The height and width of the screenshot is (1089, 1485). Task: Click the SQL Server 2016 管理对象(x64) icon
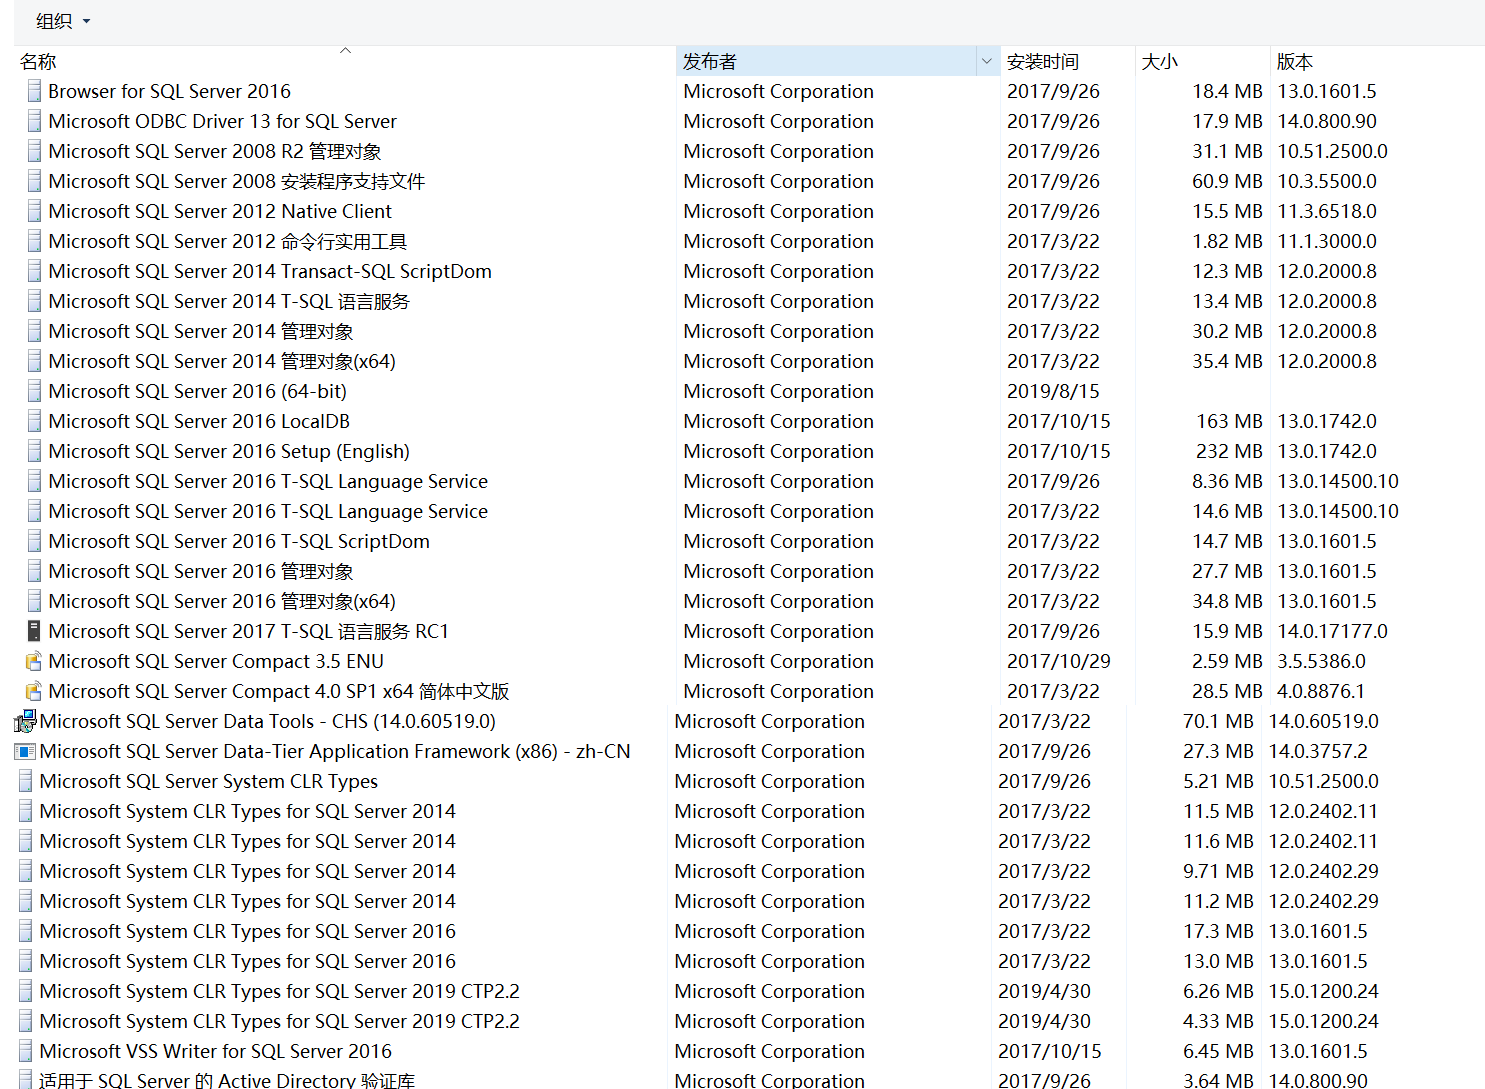[34, 601]
